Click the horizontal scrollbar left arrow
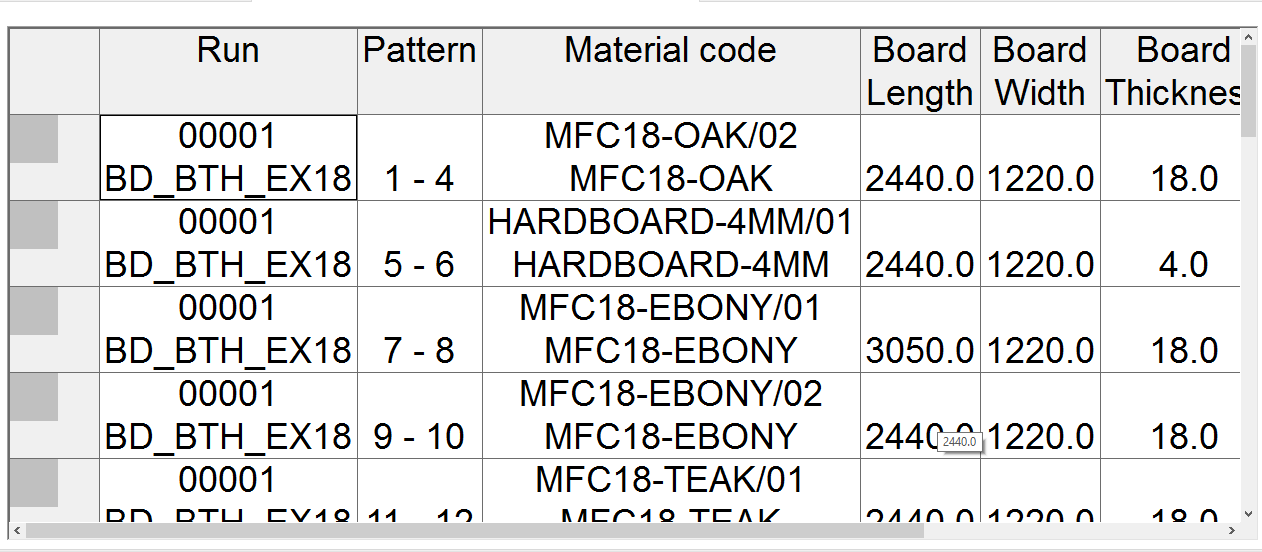Screen dimensions: 1262x552 (17, 530)
